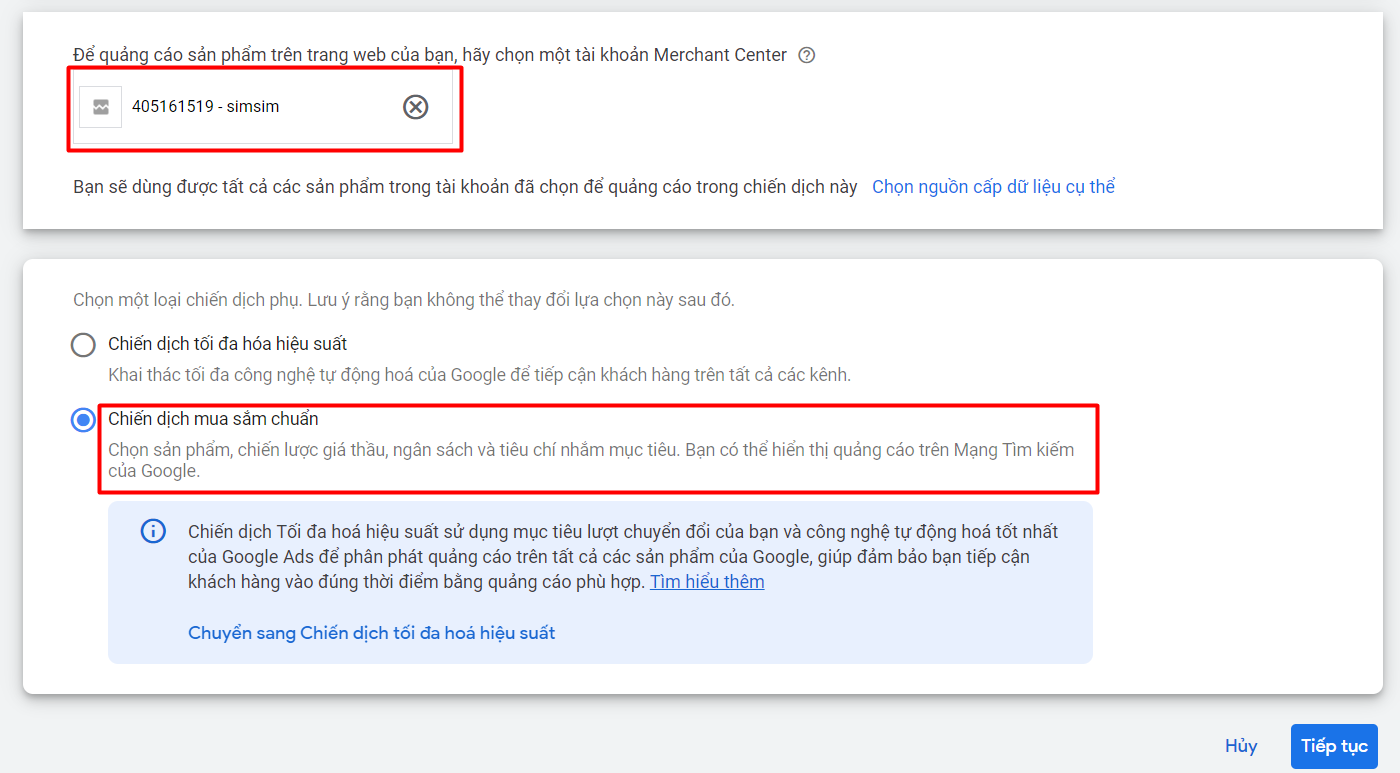The image size is (1400, 773).
Task: Open the Merchant Center help tooltip icon
Action: 807,56
